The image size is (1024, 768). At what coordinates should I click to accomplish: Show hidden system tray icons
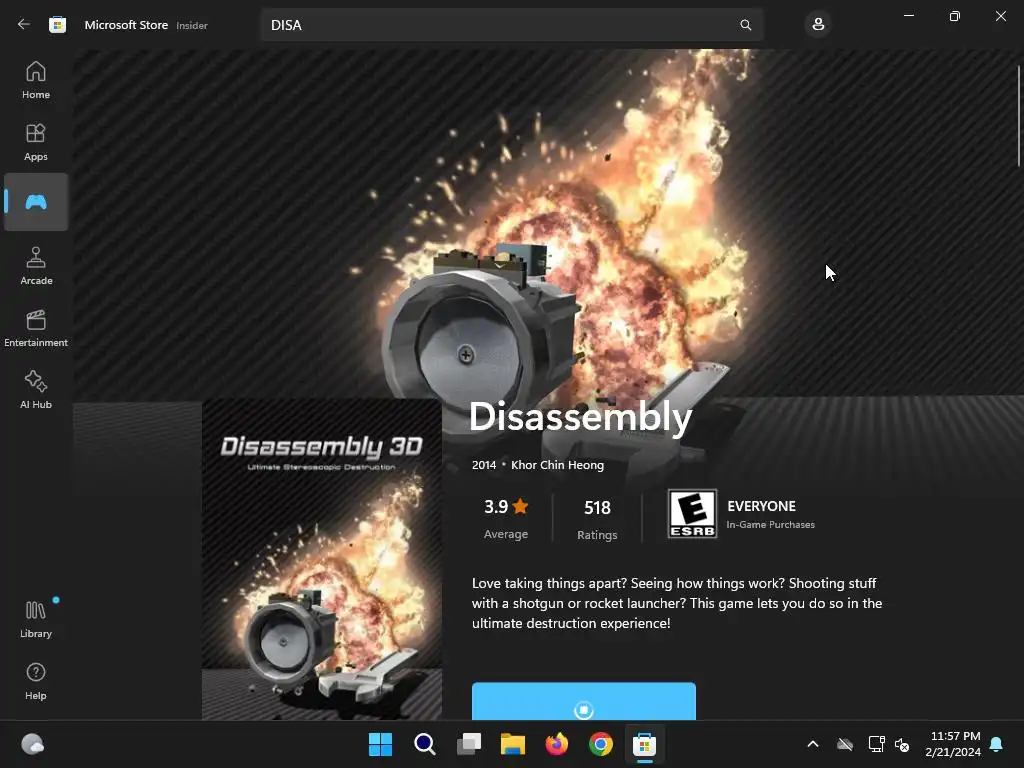(x=813, y=744)
